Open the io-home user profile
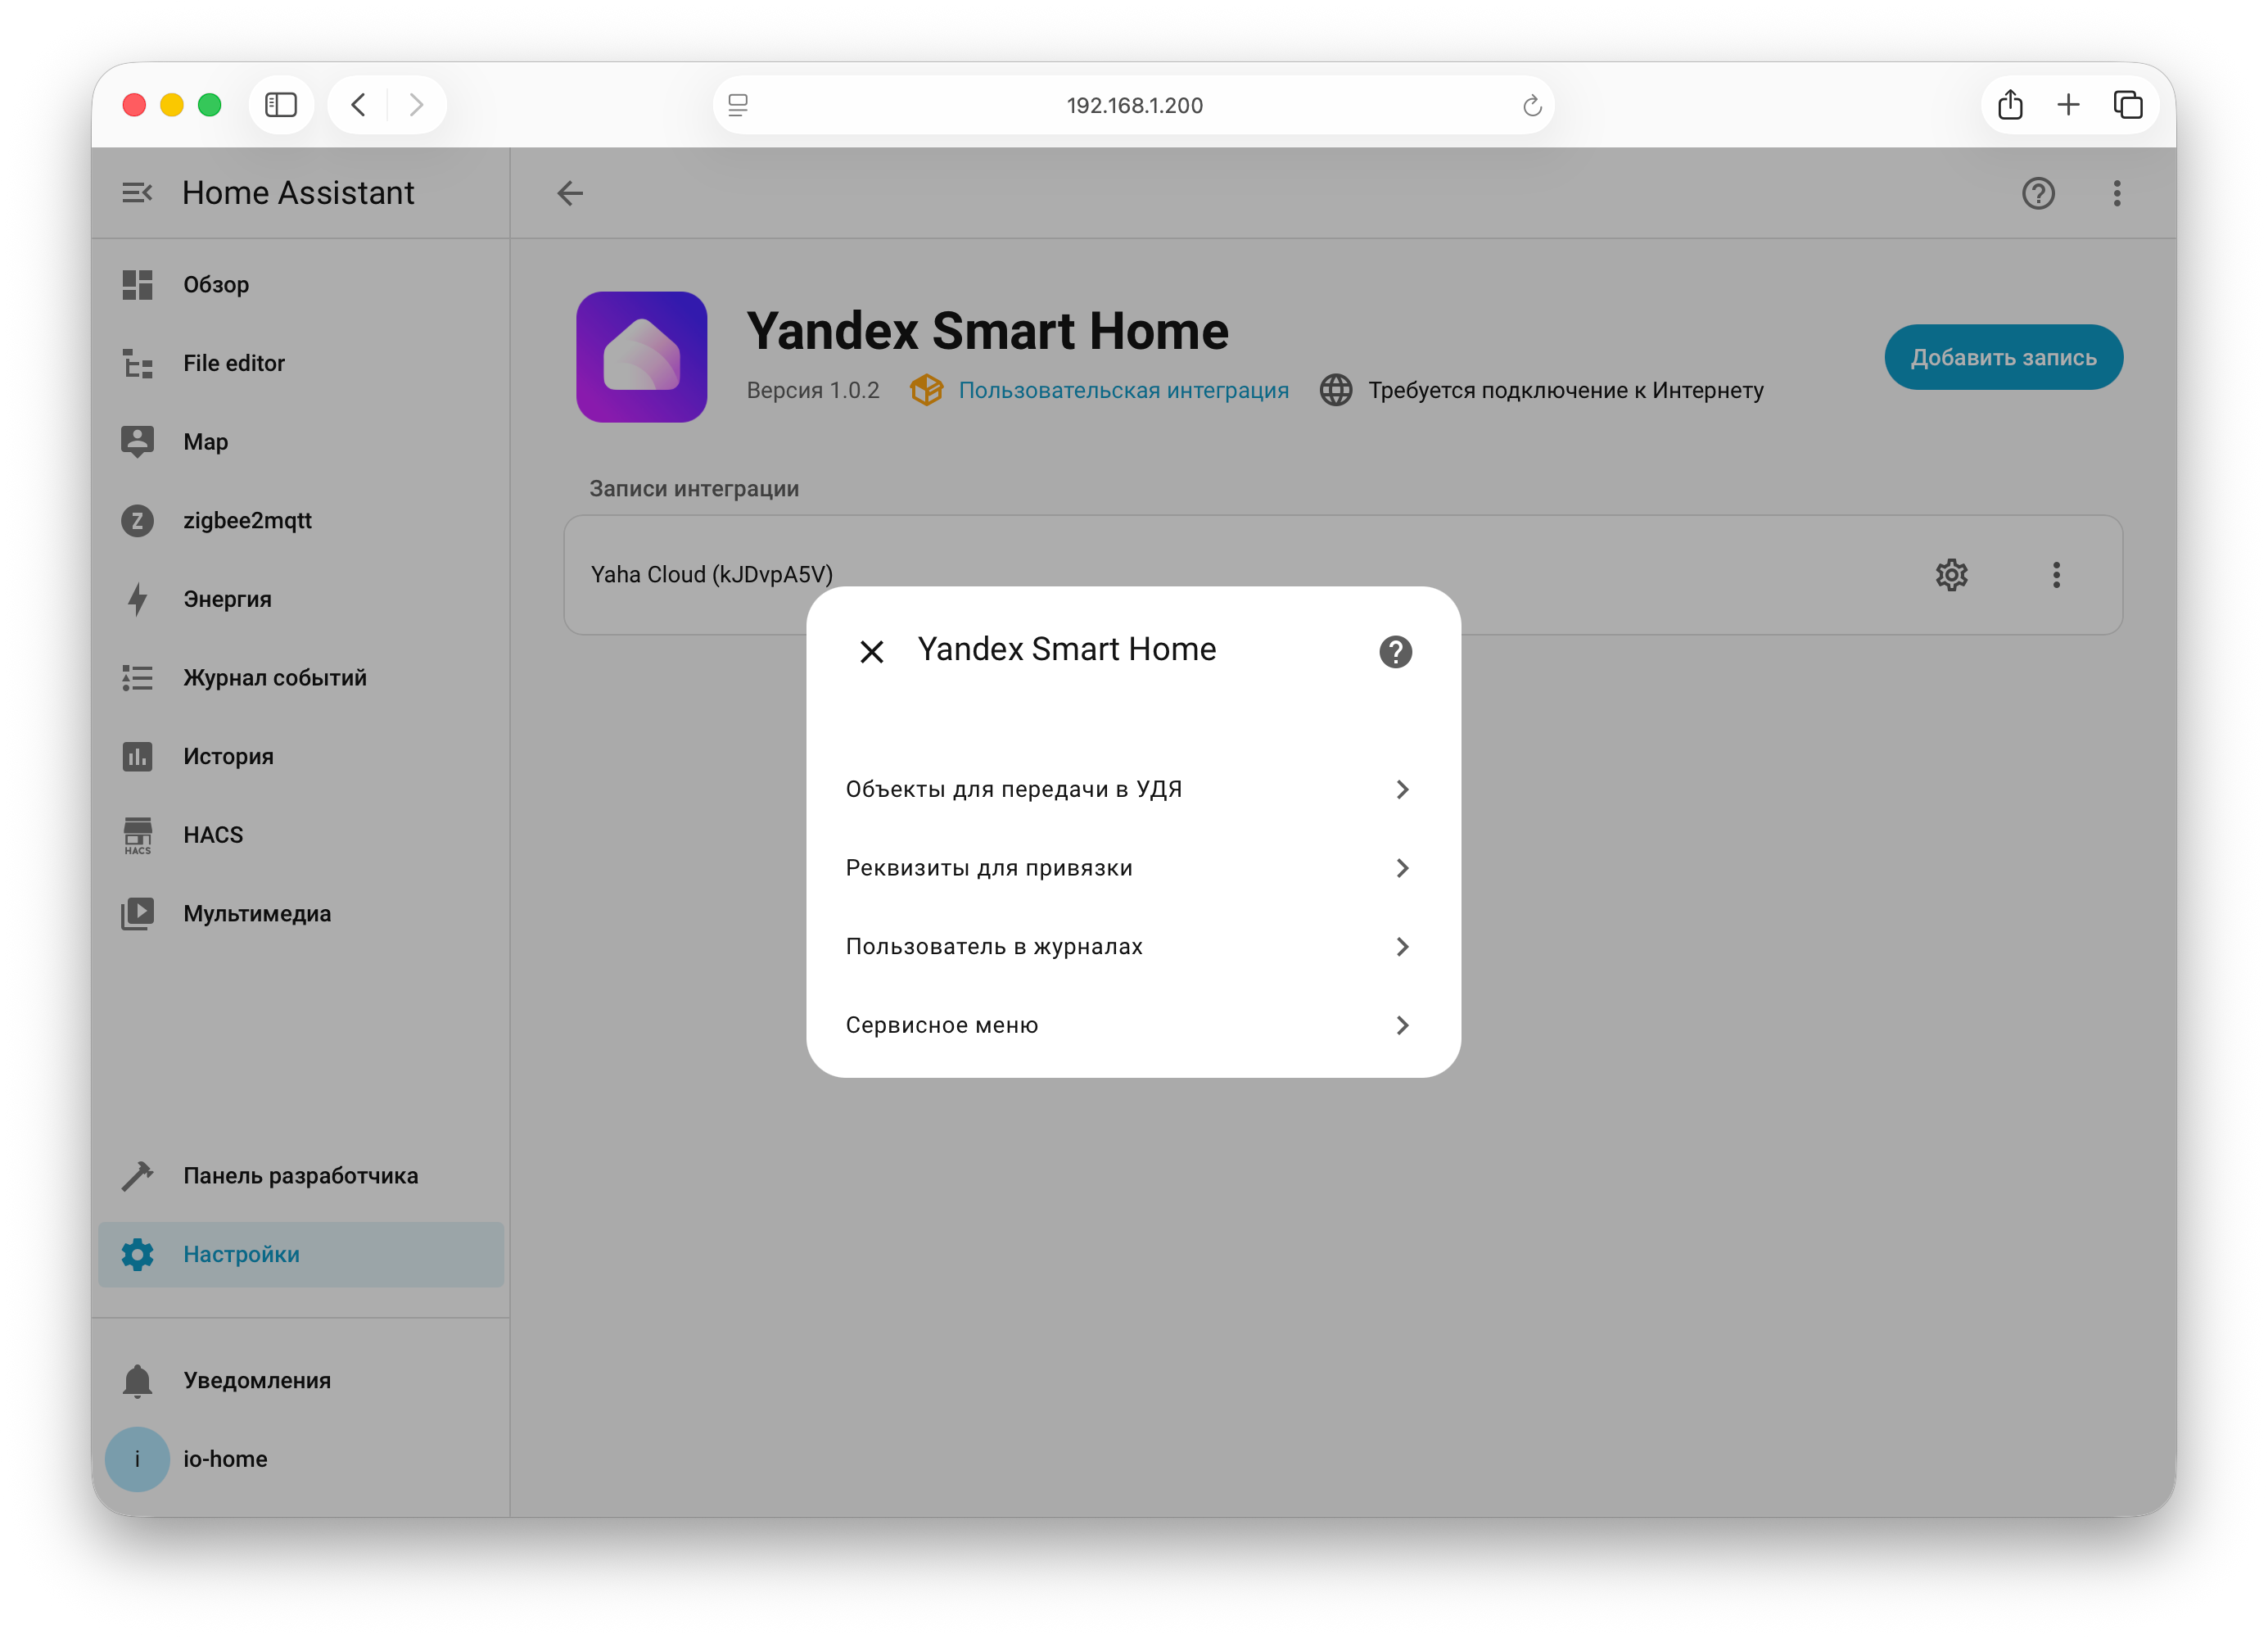The height and width of the screenshot is (1638, 2268). [x=137, y=1459]
